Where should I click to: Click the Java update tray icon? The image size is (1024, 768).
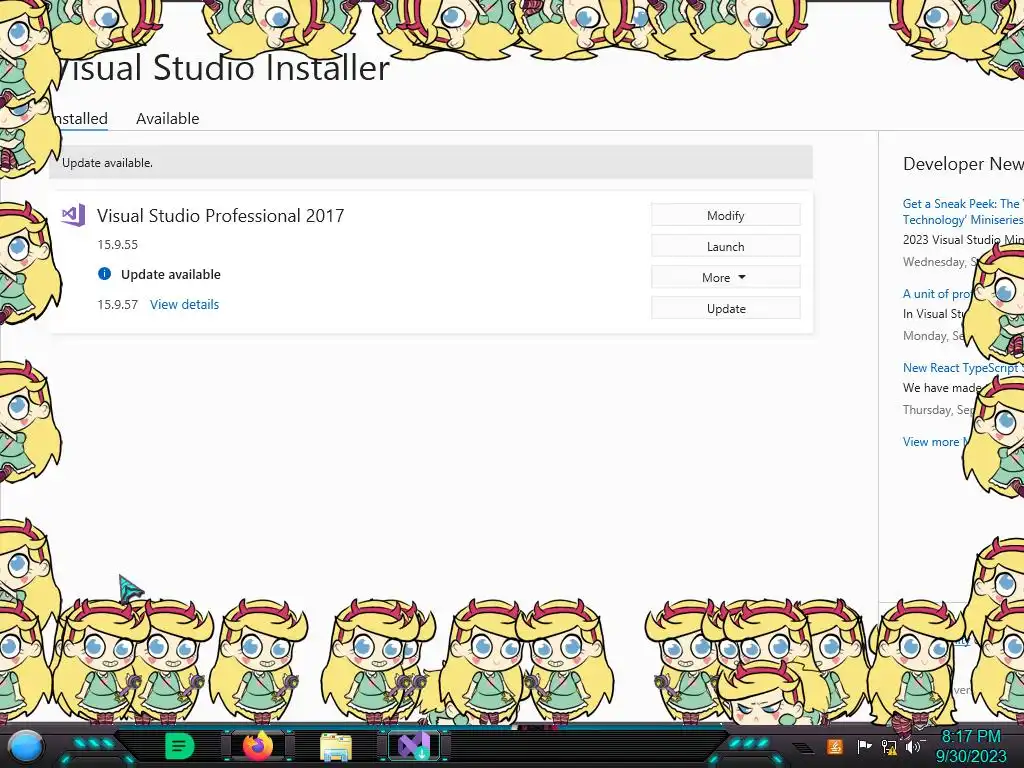click(835, 746)
